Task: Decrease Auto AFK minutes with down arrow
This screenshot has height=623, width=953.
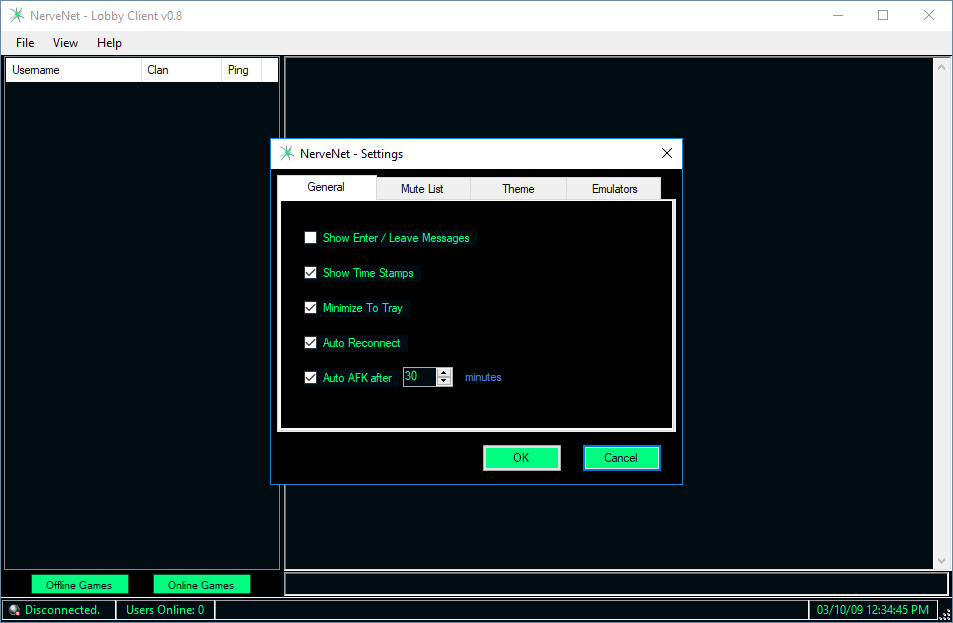Action: (x=444, y=382)
